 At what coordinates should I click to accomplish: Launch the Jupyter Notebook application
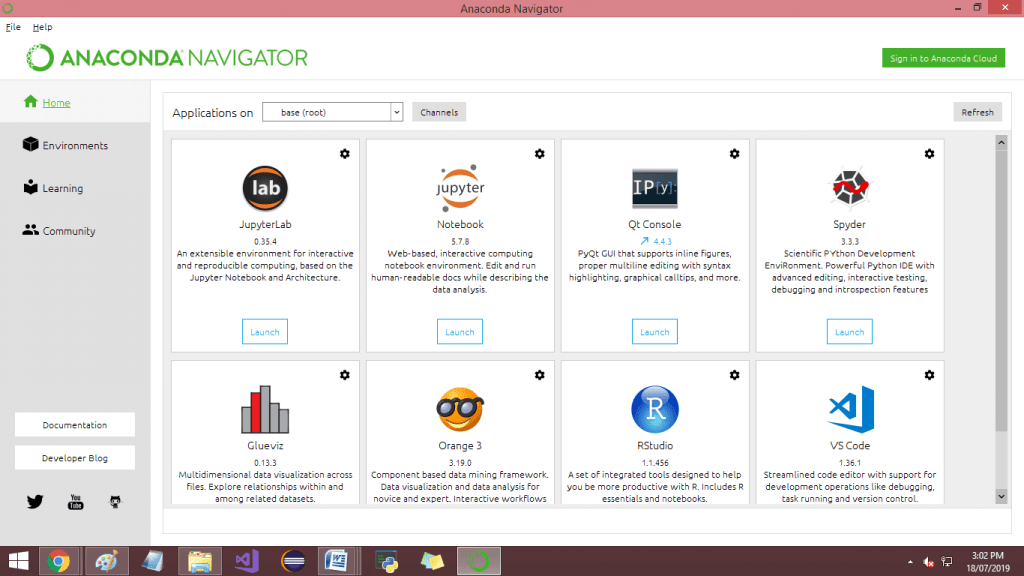[x=460, y=332]
